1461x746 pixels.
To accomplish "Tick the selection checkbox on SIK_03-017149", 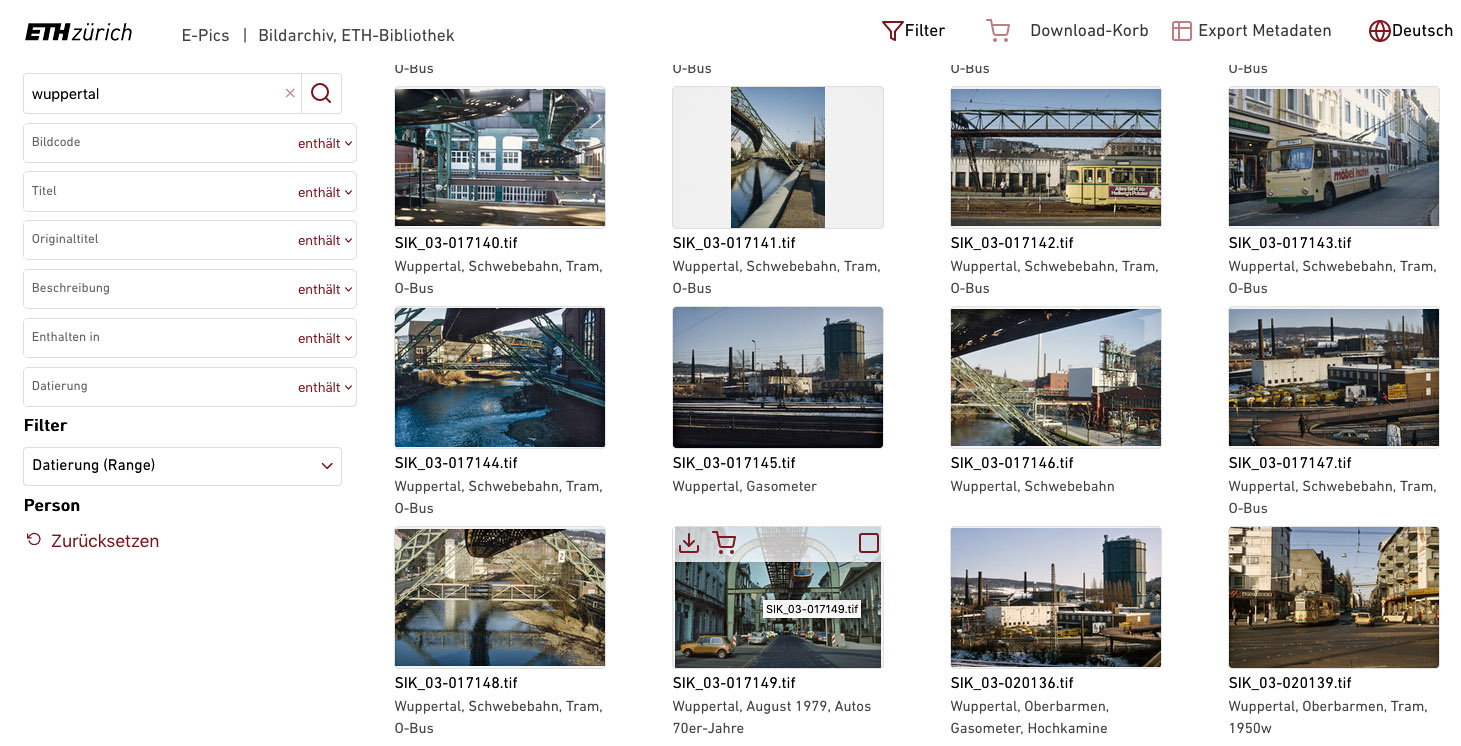I will tap(868, 543).
